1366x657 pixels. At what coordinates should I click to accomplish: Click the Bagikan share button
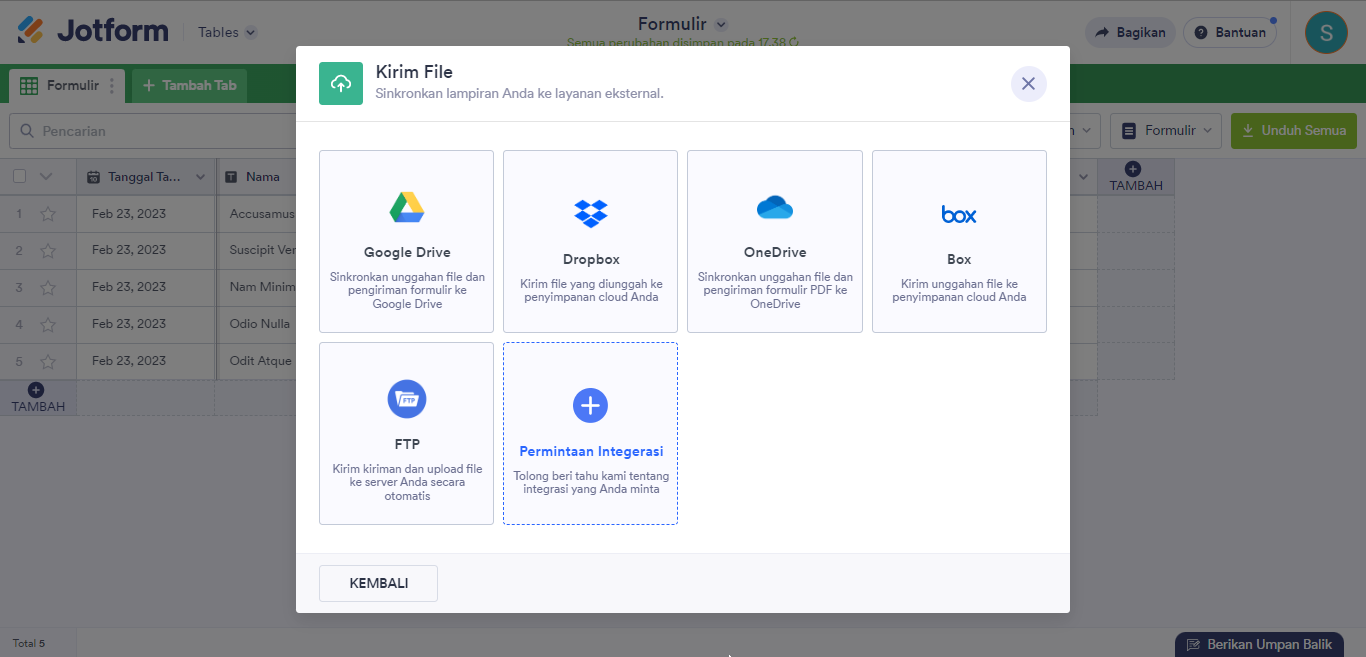[1130, 32]
